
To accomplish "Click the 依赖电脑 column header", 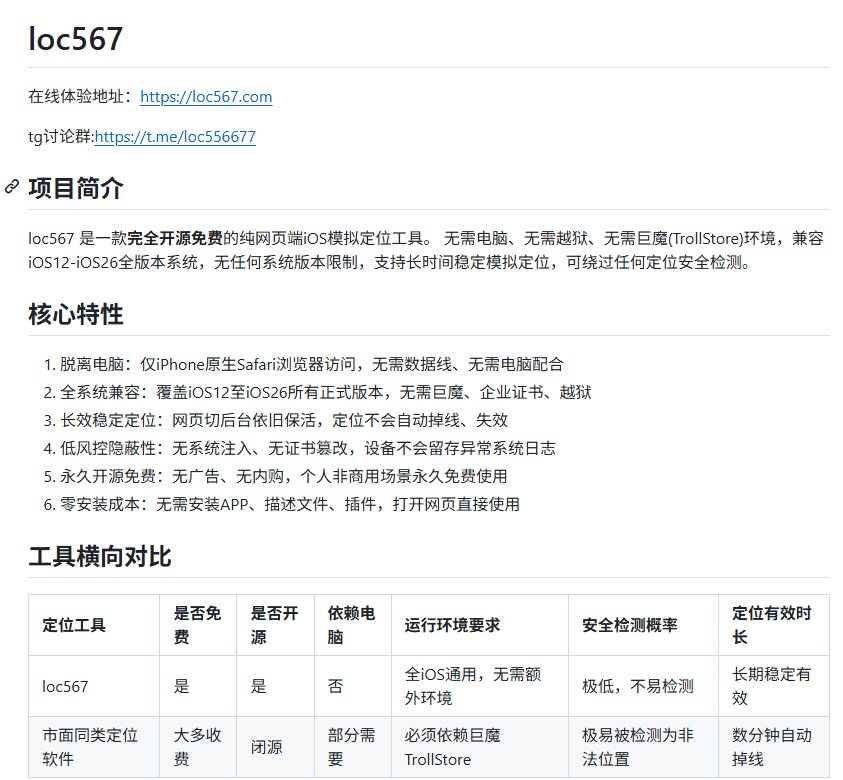I will coord(353,625).
